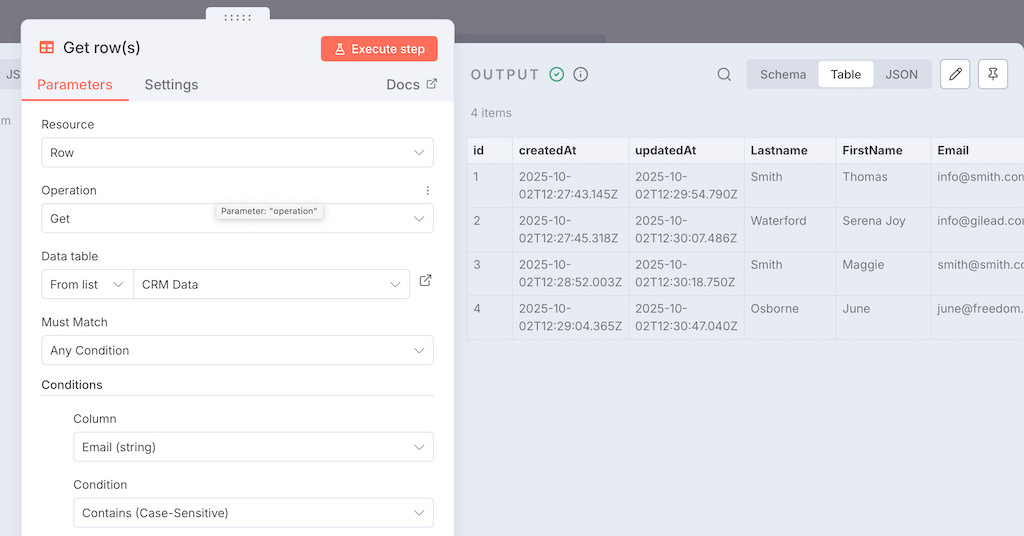
Task: Click the Execute step button
Action: [x=379, y=49]
